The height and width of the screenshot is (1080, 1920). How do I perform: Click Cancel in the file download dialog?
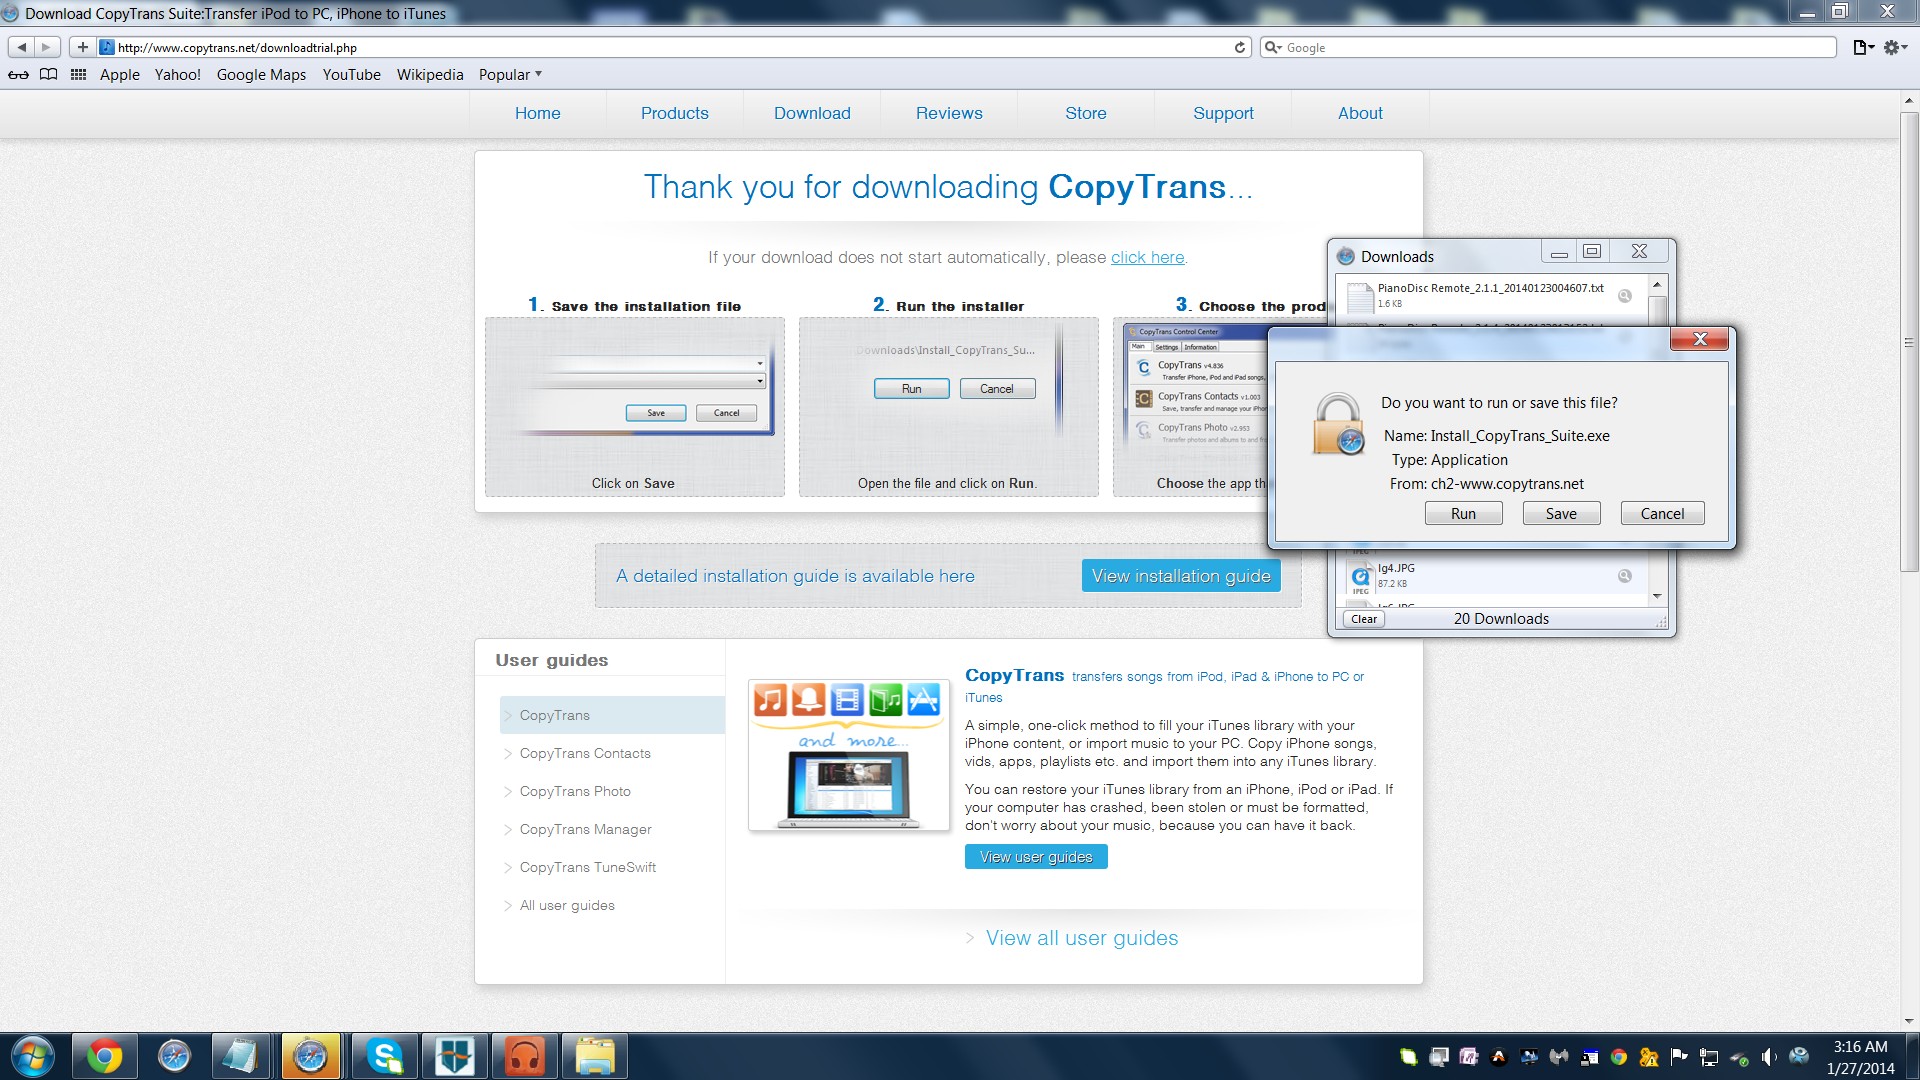[x=1662, y=513]
